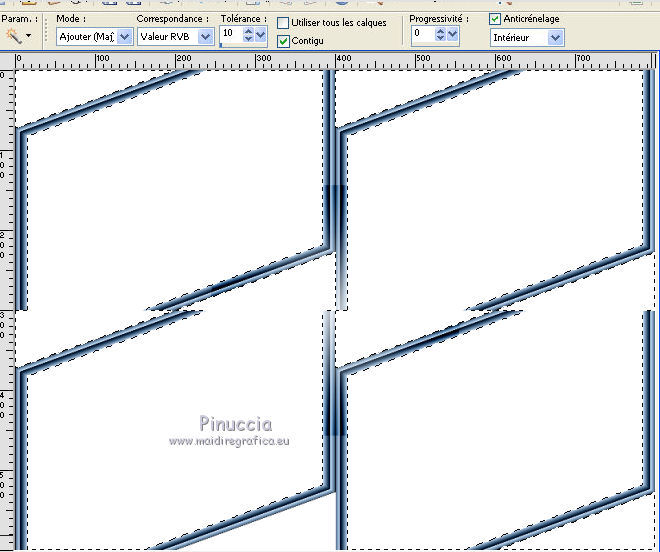Click the Tolérance up/down spinner arrows
The height and width of the screenshot is (552, 660).
pos(248,34)
